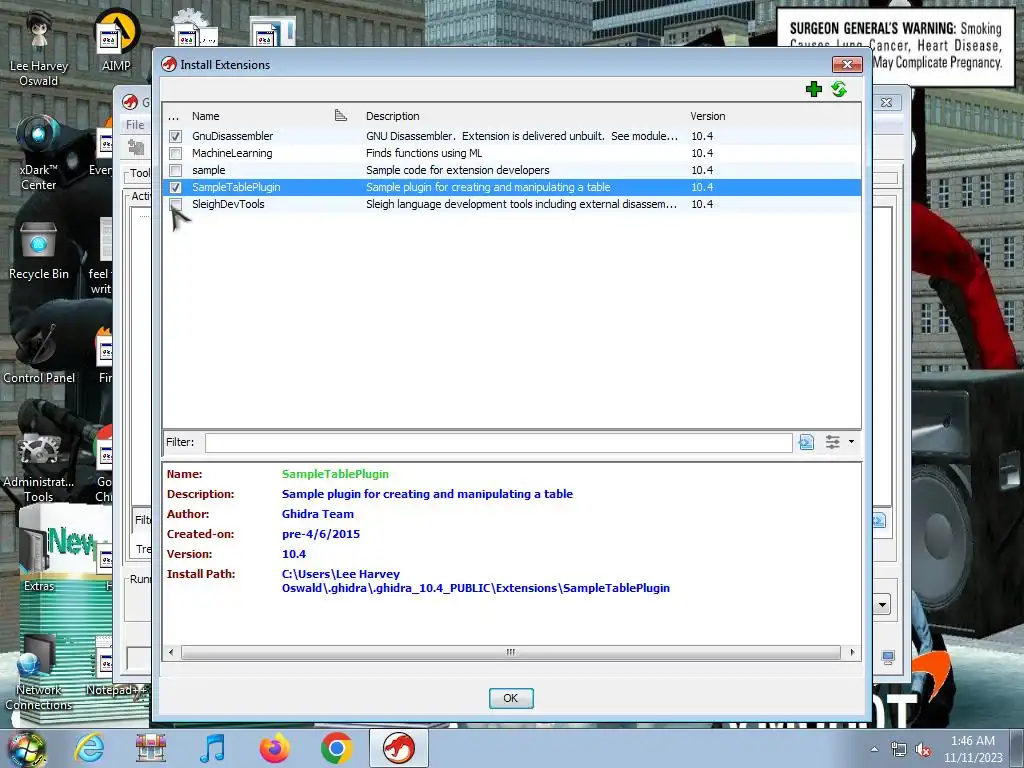Close the Install Extensions dialog

847,64
